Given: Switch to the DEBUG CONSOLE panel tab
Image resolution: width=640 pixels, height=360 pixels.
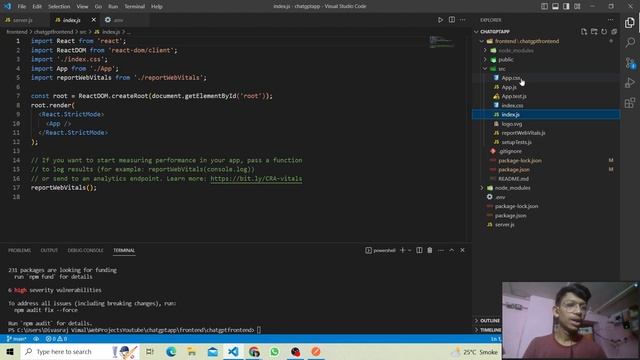Looking at the screenshot, I should click(85, 250).
